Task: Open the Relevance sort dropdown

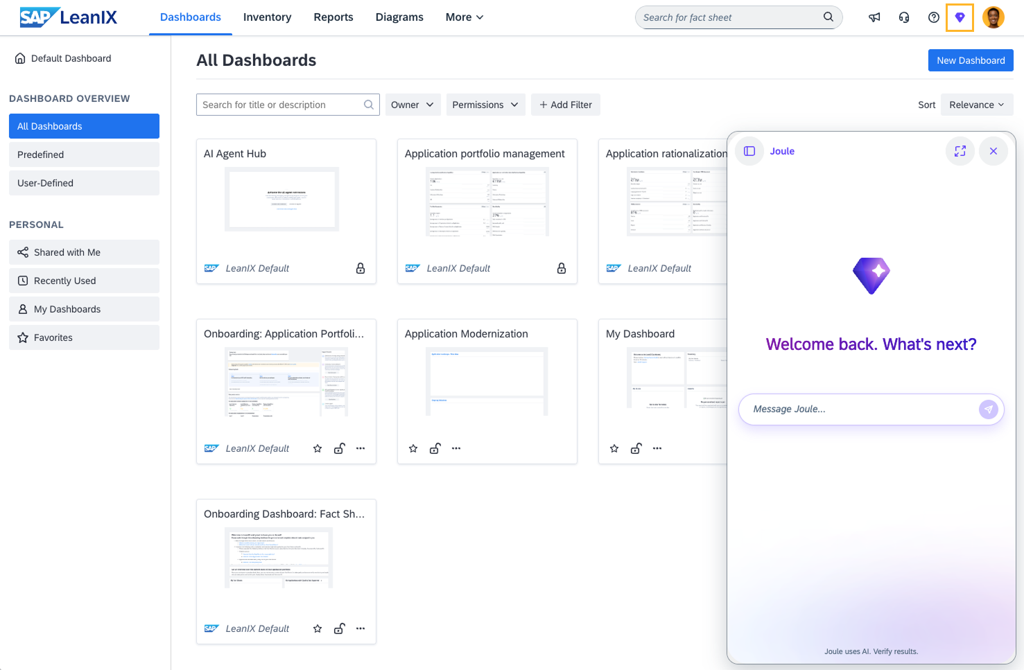Action: [x=976, y=104]
